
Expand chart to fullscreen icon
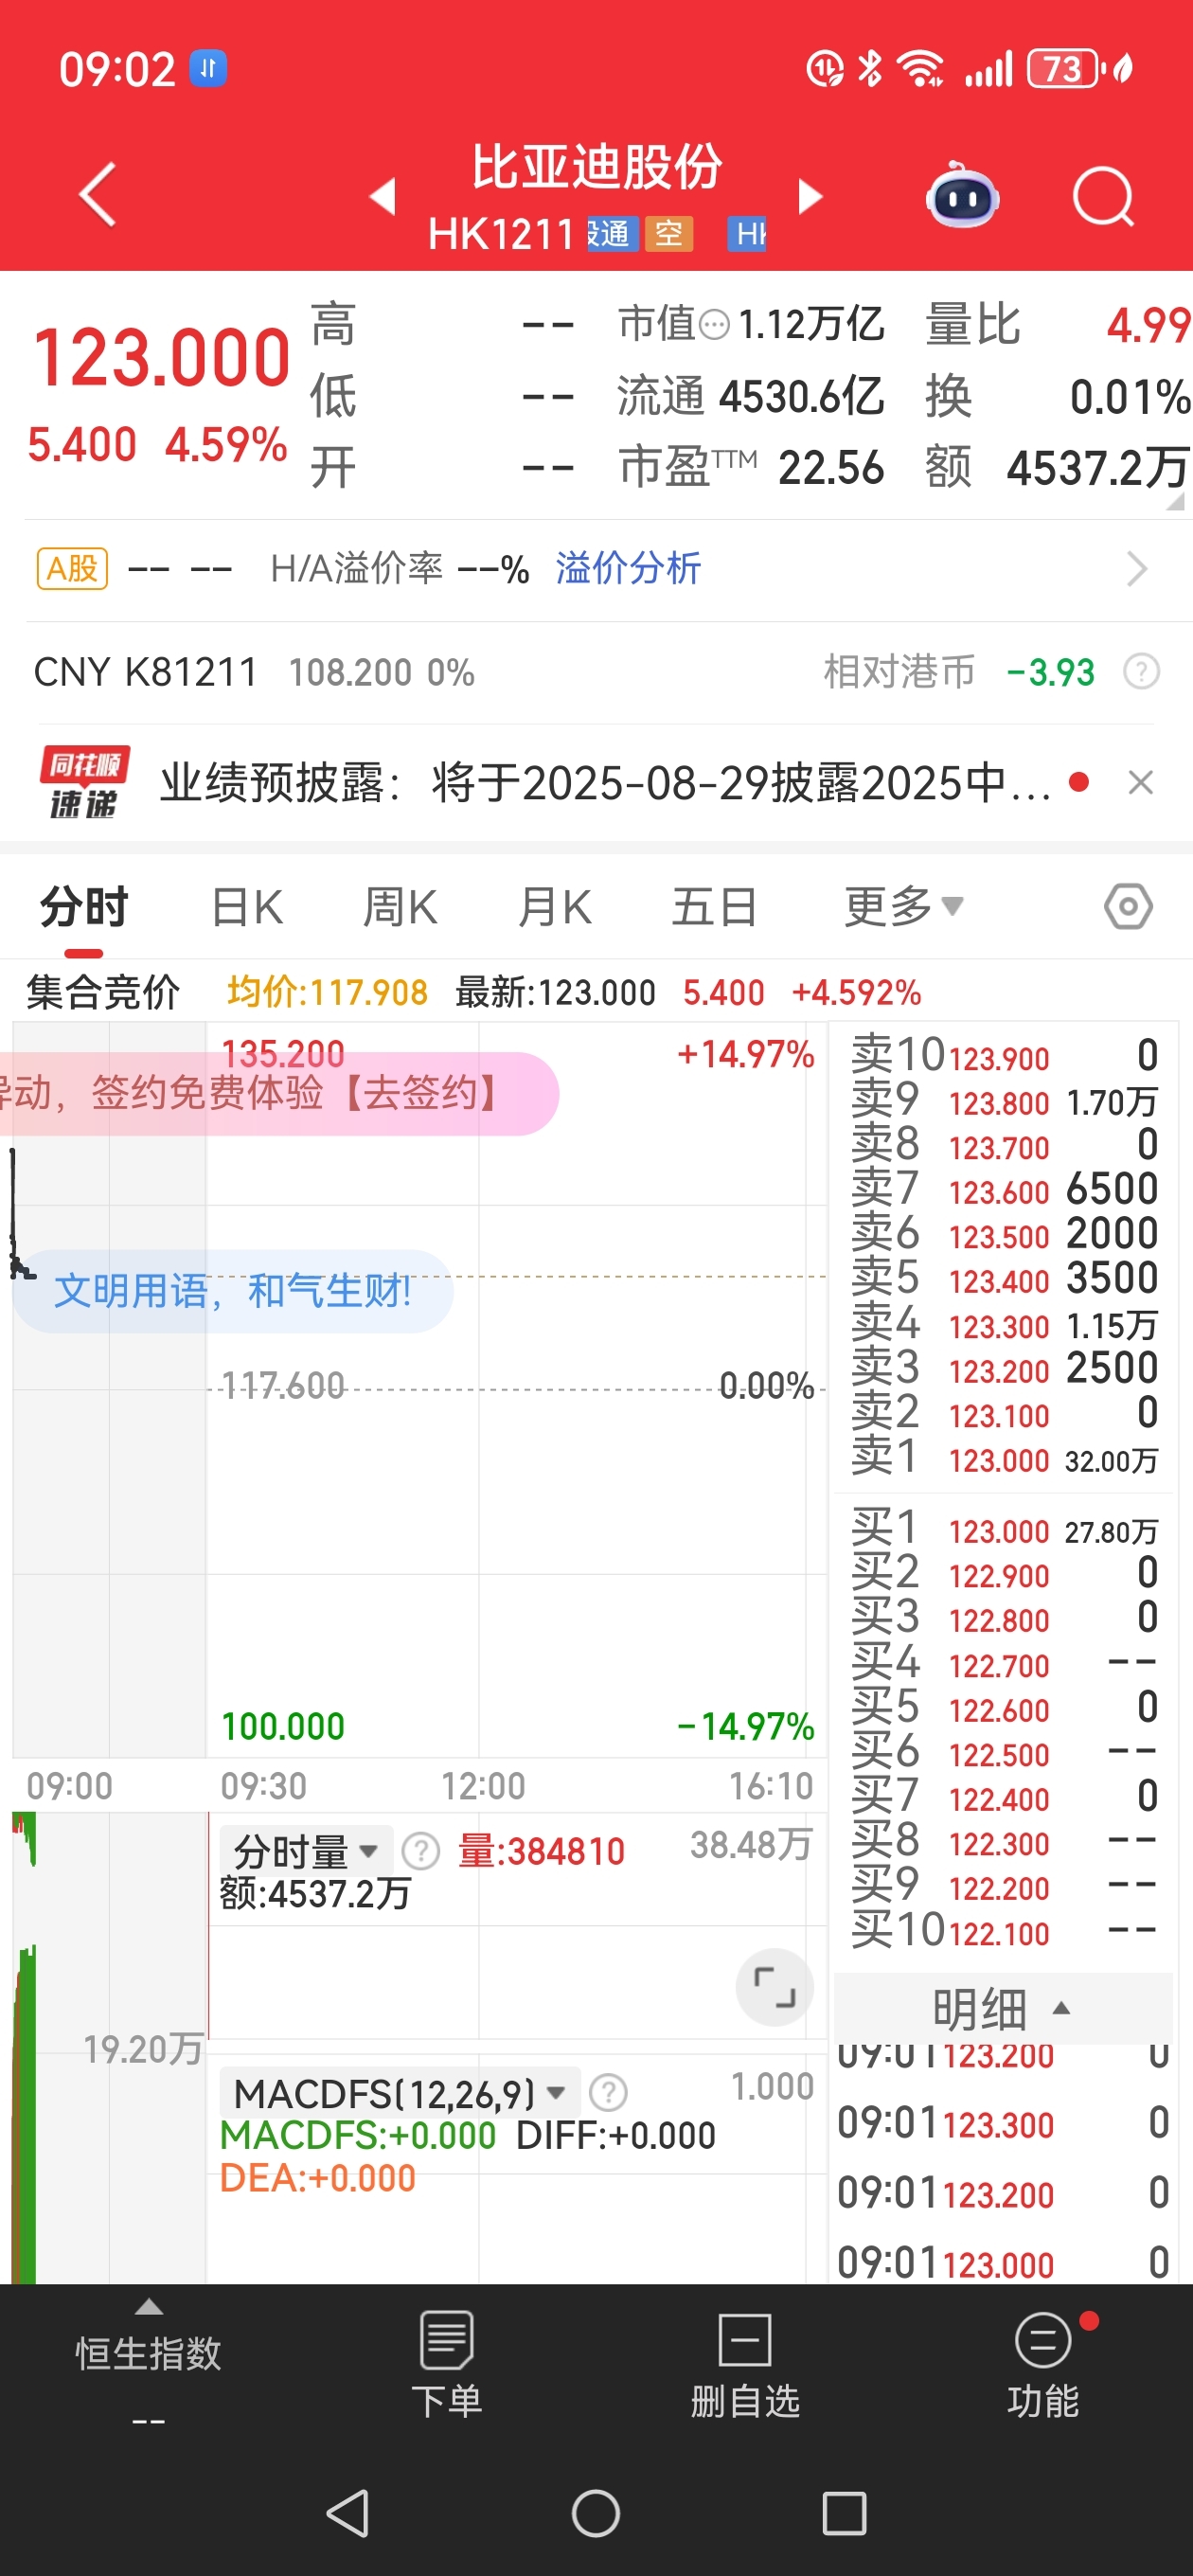tap(774, 1987)
